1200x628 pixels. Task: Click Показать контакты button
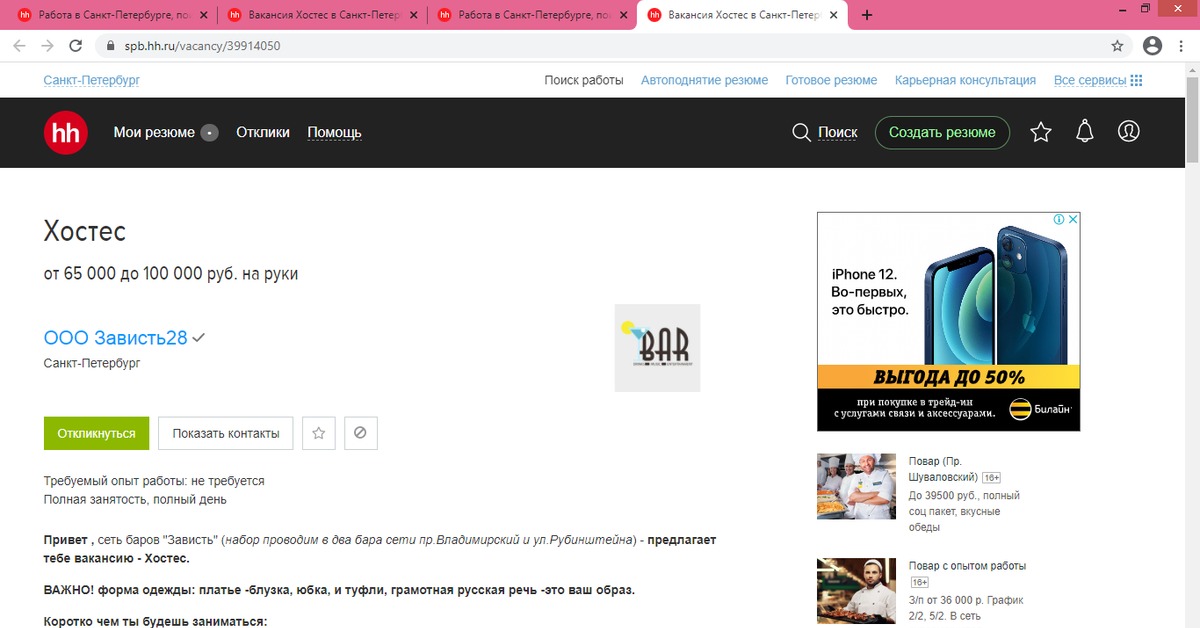[x=226, y=433]
